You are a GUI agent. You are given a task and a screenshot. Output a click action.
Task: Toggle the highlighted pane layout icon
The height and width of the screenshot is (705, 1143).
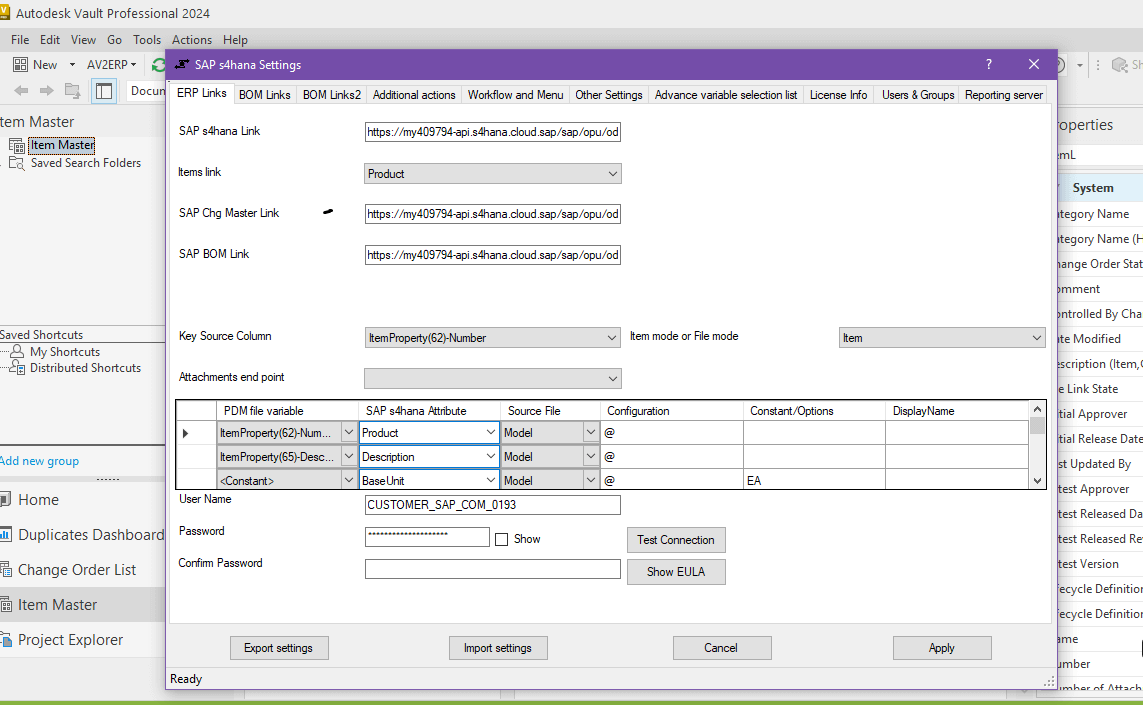coord(104,89)
